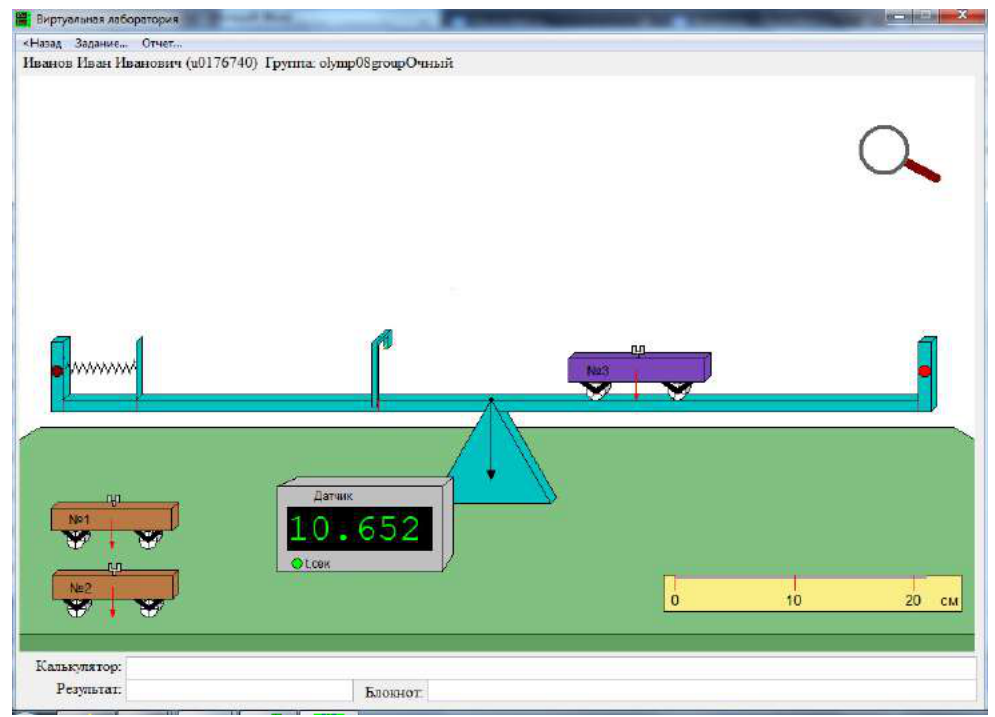Focus the Блокнот text field
Screen dimensions: 995x717
[702, 691]
